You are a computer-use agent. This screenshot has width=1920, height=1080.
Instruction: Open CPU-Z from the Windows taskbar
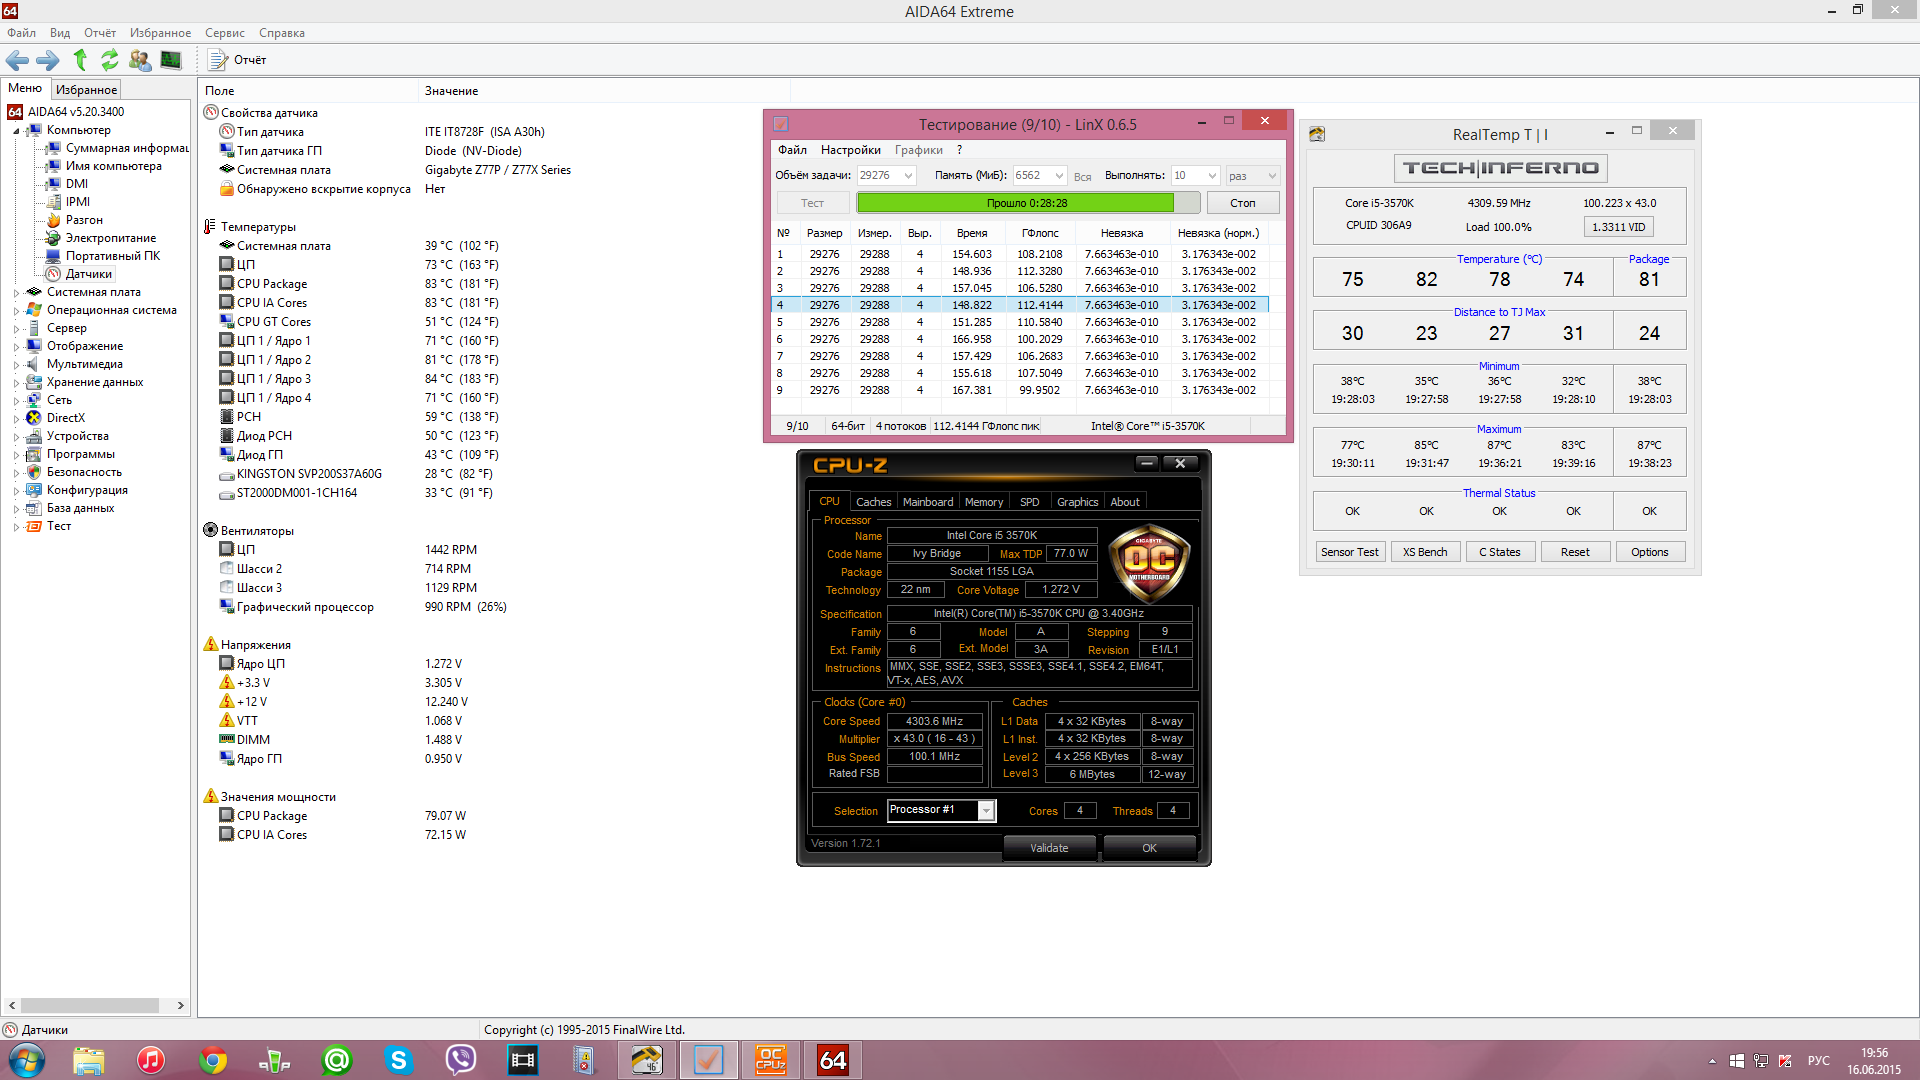(x=771, y=1060)
